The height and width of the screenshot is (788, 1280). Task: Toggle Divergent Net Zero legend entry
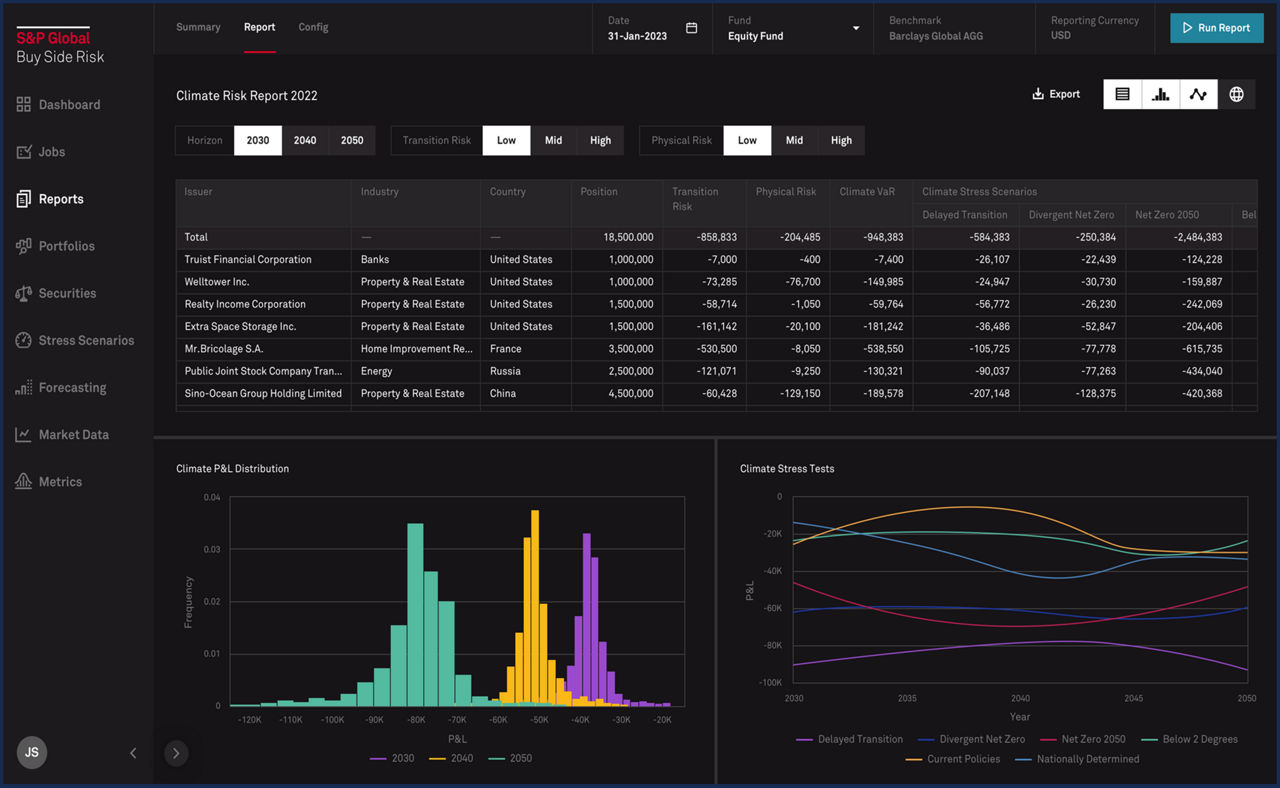point(971,739)
